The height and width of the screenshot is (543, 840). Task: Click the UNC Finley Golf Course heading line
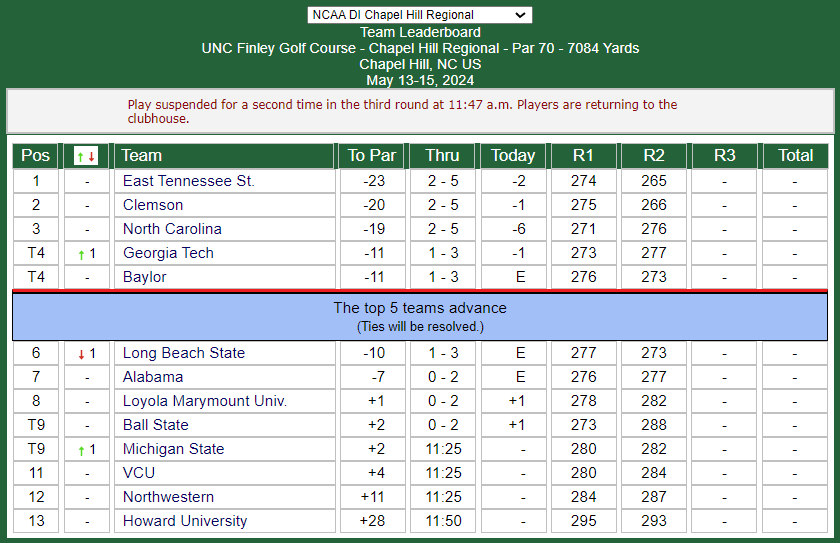[420, 48]
